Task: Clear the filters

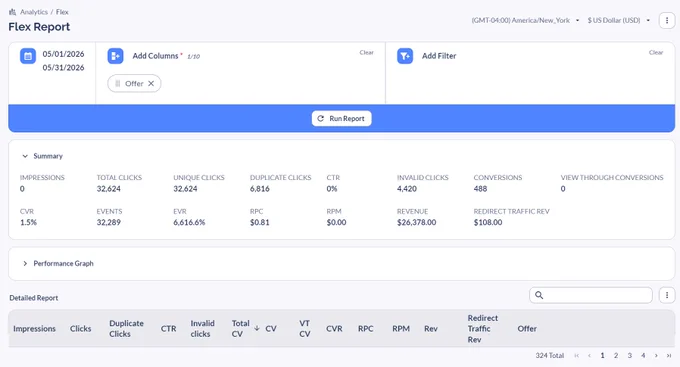Action: (656, 52)
